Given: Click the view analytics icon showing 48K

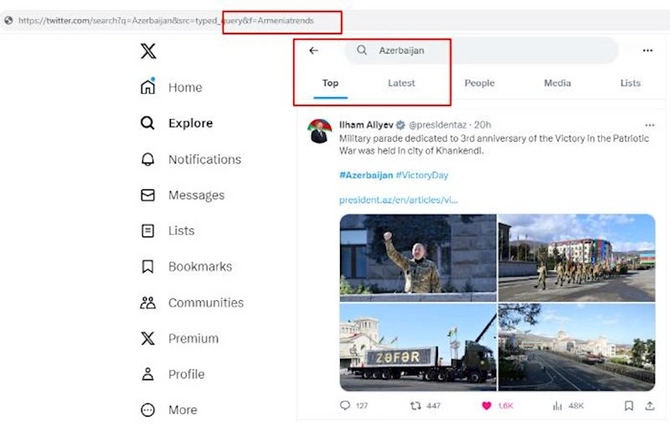Looking at the screenshot, I should pyautogui.click(x=557, y=406).
